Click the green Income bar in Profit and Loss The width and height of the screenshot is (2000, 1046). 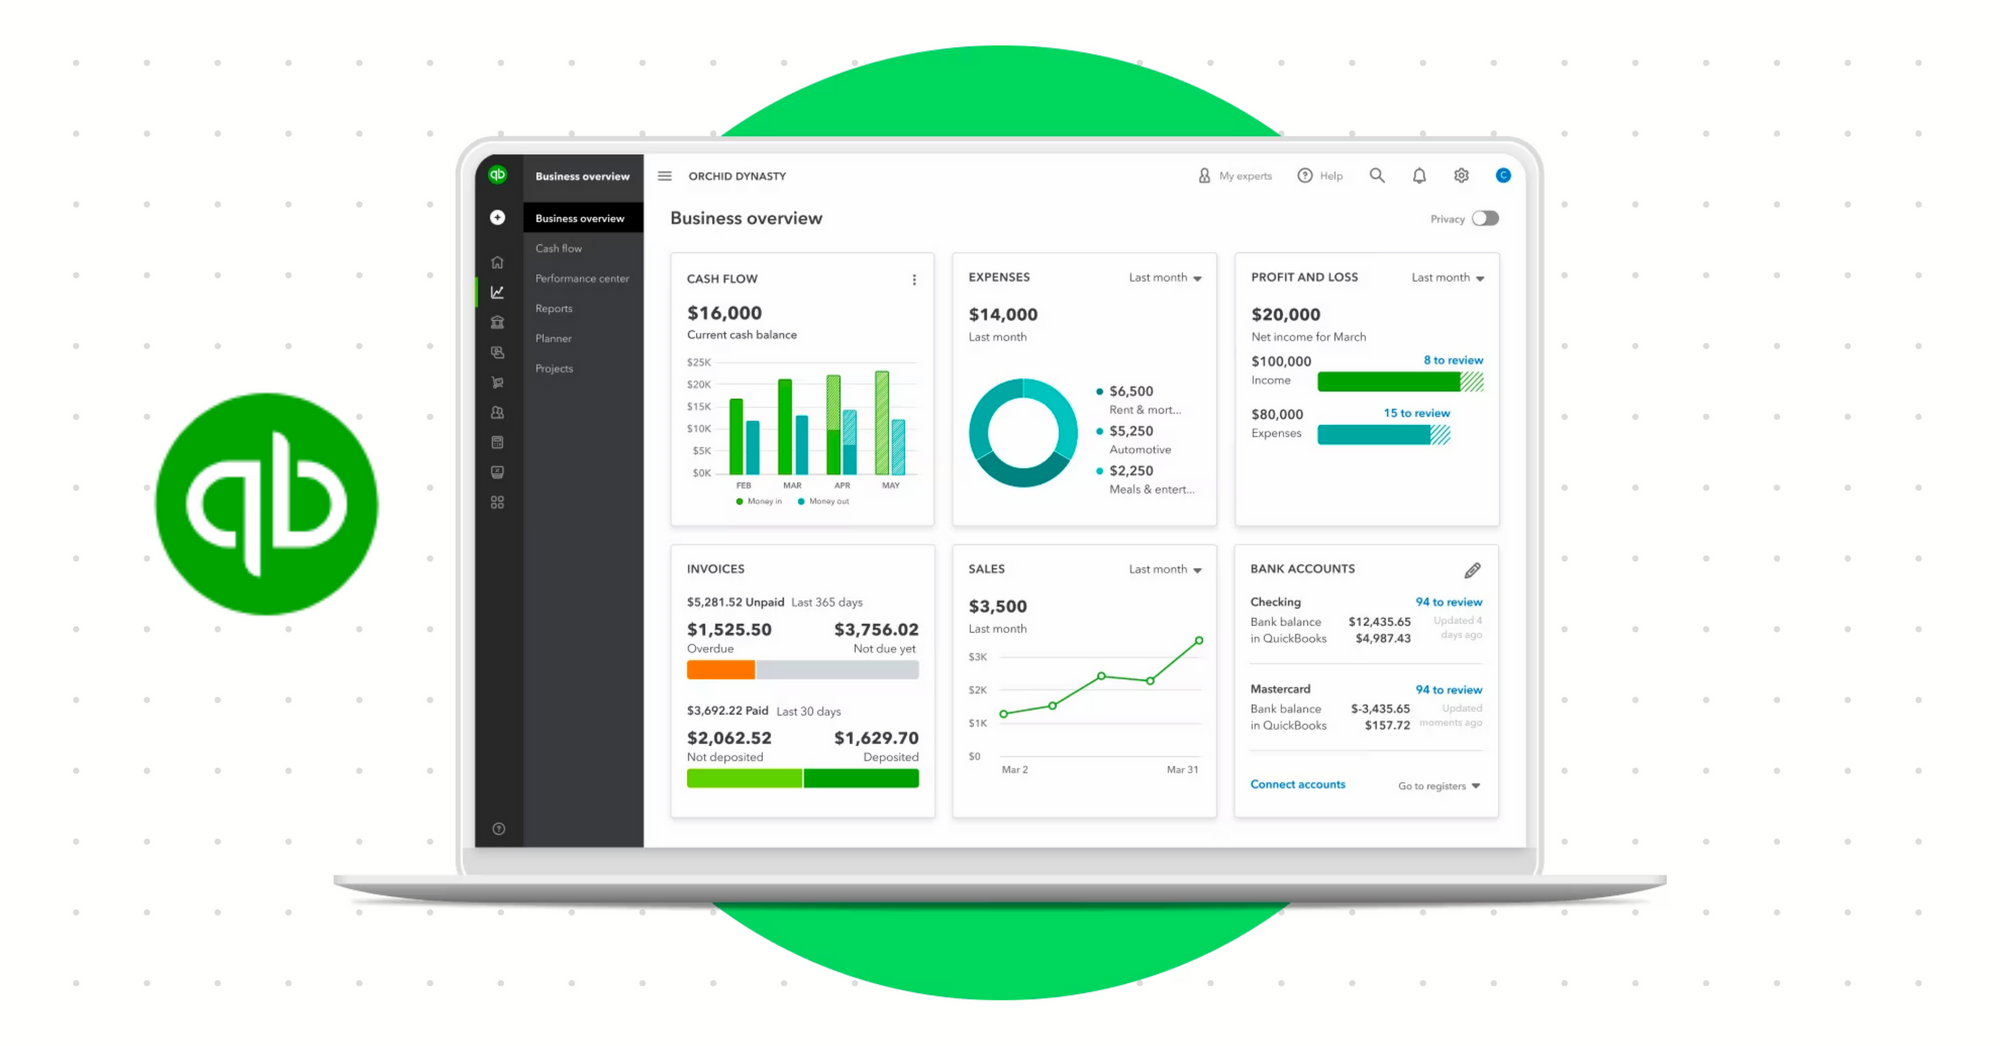tap(1400, 382)
